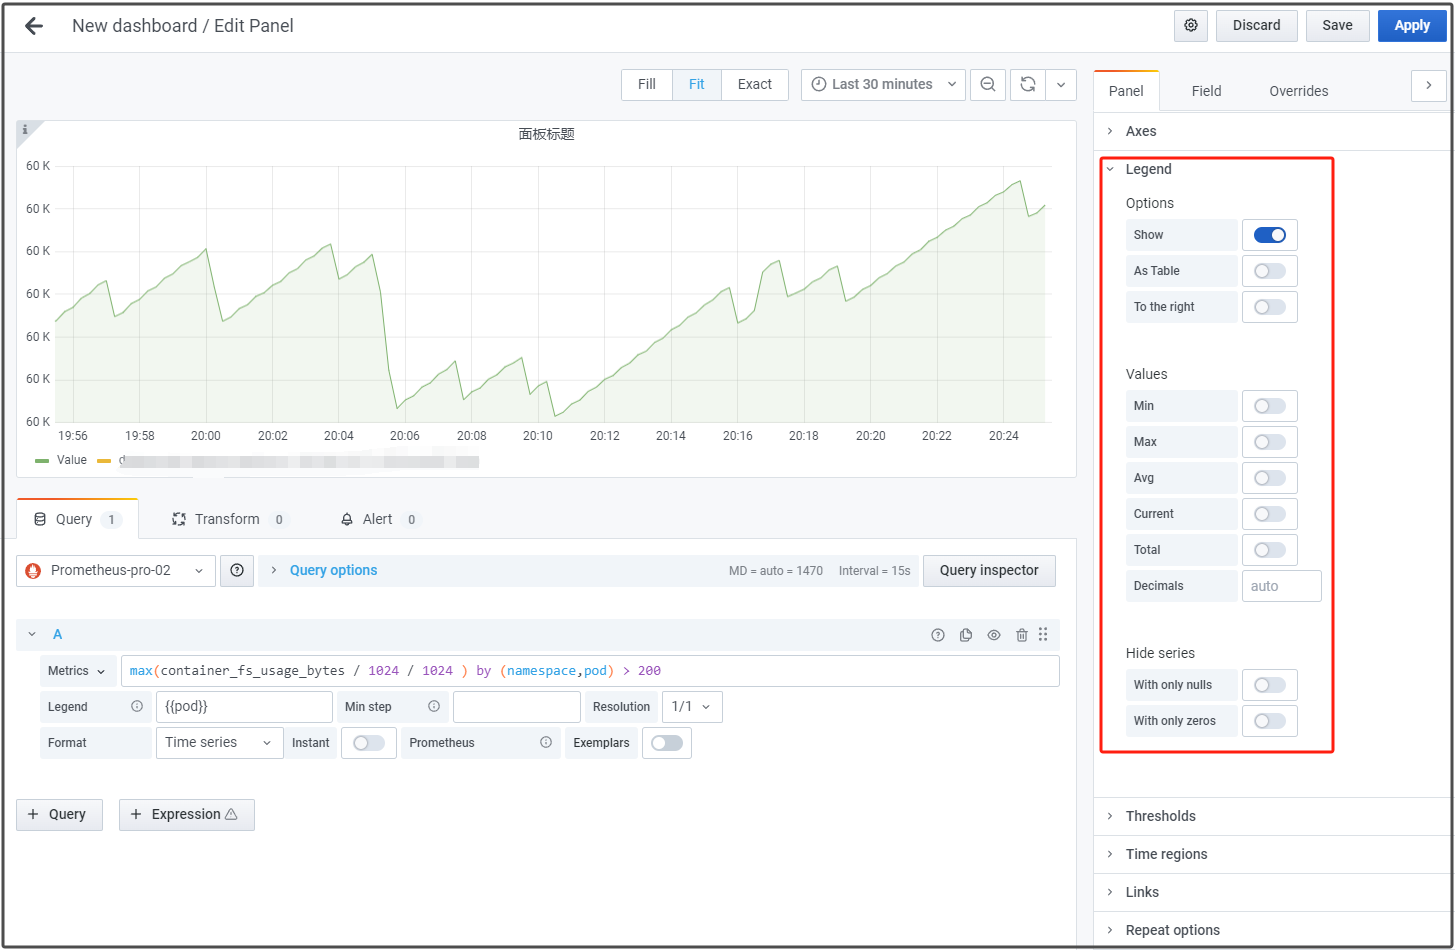Open the Query inspector
The height and width of the screenshot is (950, 1455).
tap(988, 571)
